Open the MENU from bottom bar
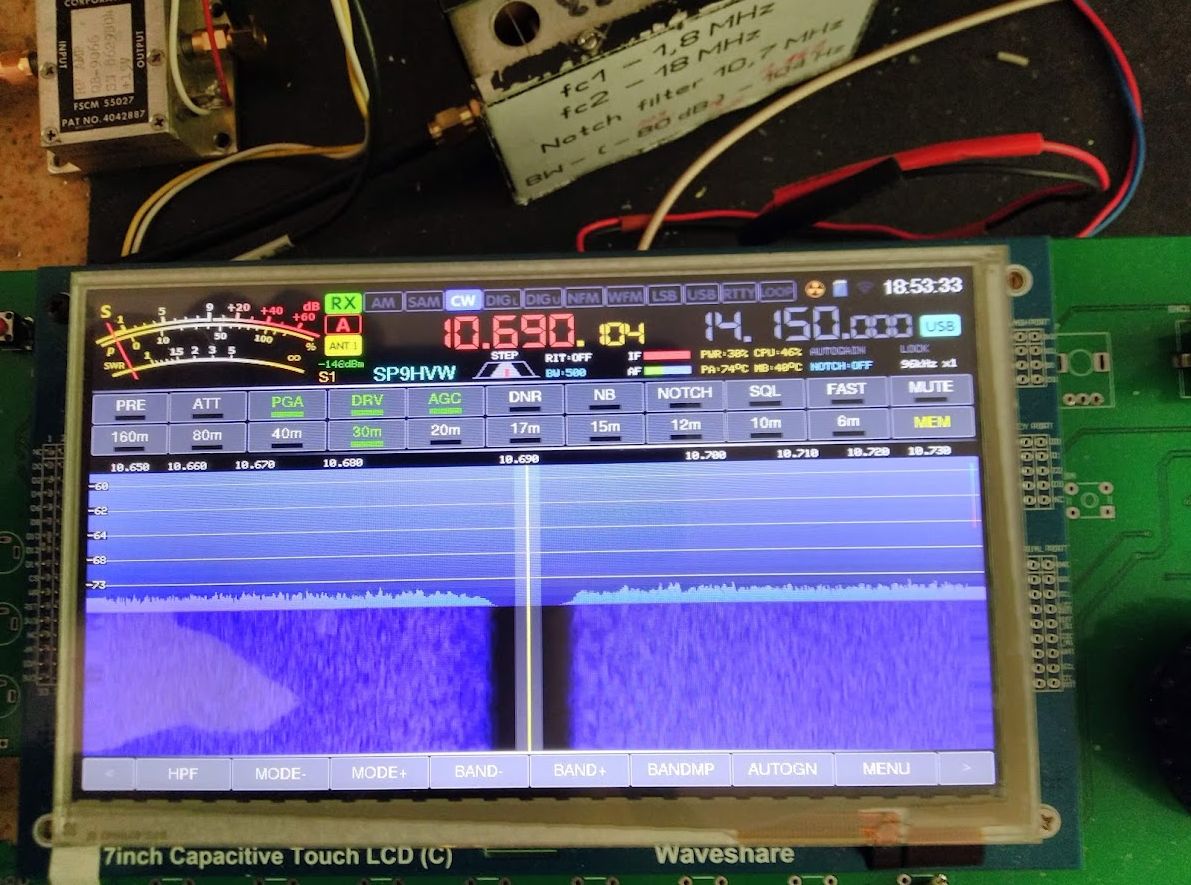The image size is (1191, 885). tap(886, 768)
